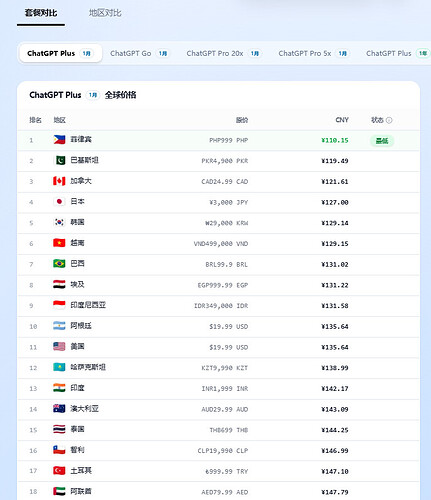Image resolution: width=431 pixels, height=500 pixels.
Task: Click the price INR1,999 INR
Action: tap(225, 389)
